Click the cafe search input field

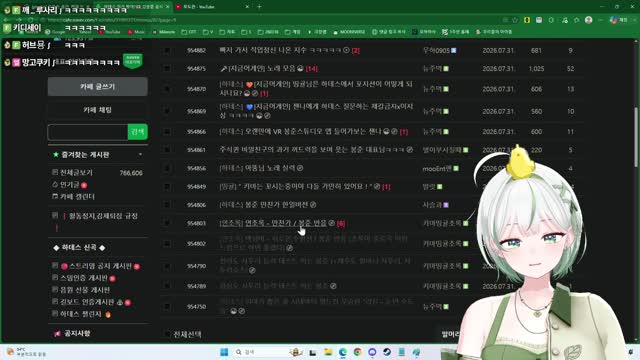88,132
